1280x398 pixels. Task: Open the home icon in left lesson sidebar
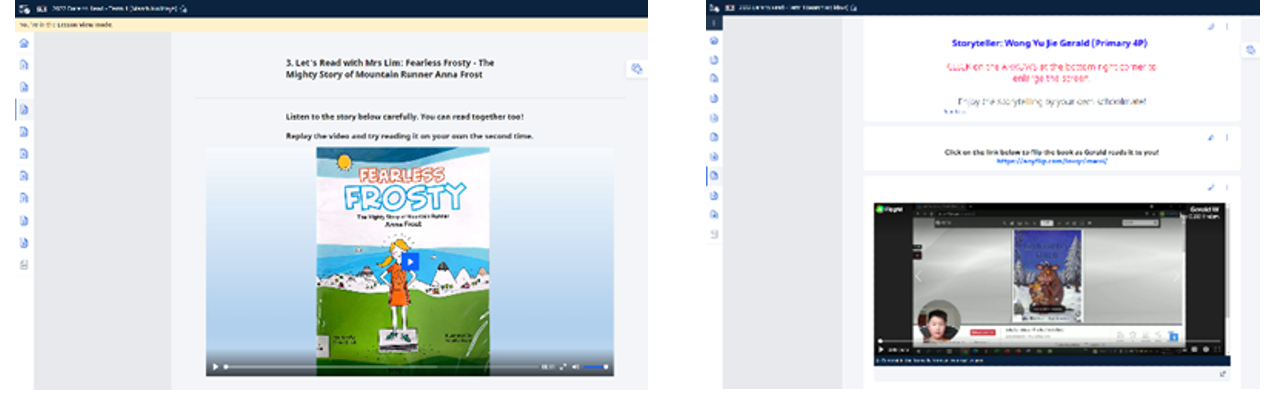[x=24, y=43]
